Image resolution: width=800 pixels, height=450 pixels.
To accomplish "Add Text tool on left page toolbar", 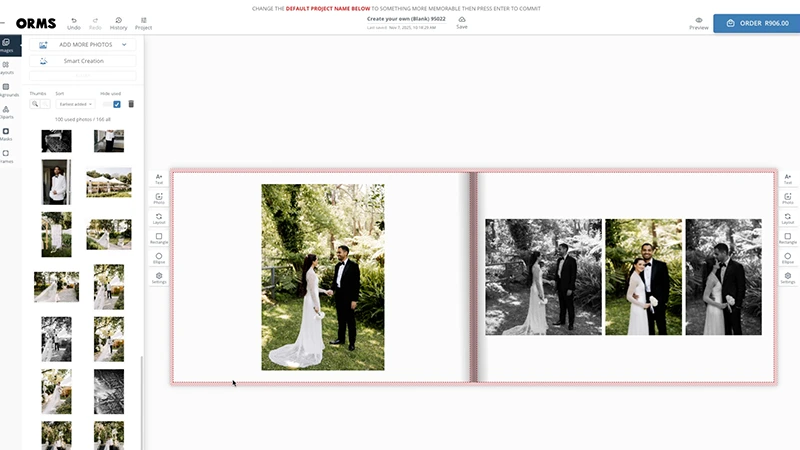I will (x=159, y=179).
